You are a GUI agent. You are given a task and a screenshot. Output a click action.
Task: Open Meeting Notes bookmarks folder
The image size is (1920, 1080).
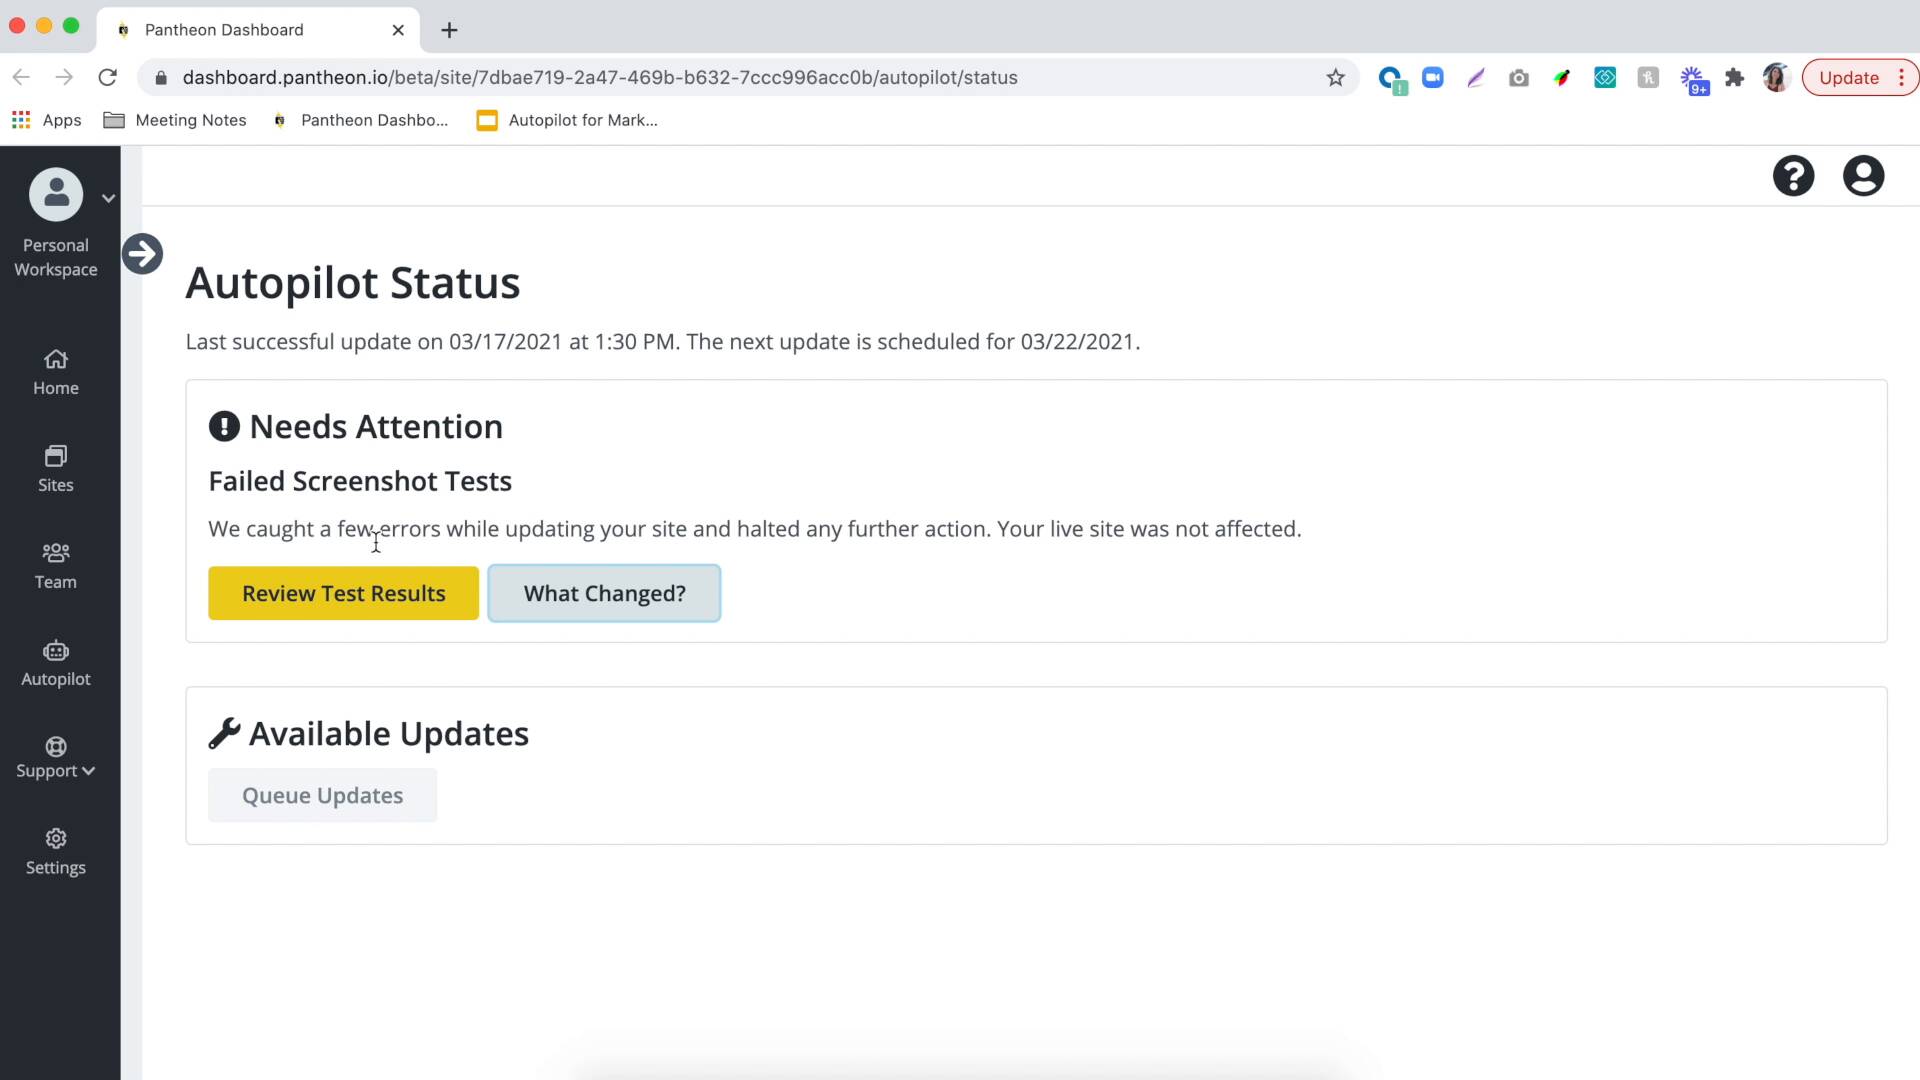[x=176, y=120]
